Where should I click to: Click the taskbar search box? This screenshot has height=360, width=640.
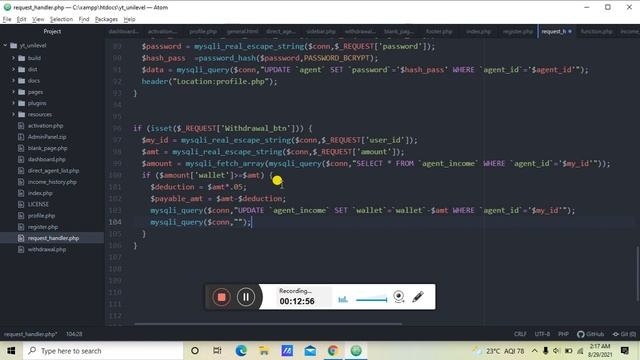(x=102, y=351)
